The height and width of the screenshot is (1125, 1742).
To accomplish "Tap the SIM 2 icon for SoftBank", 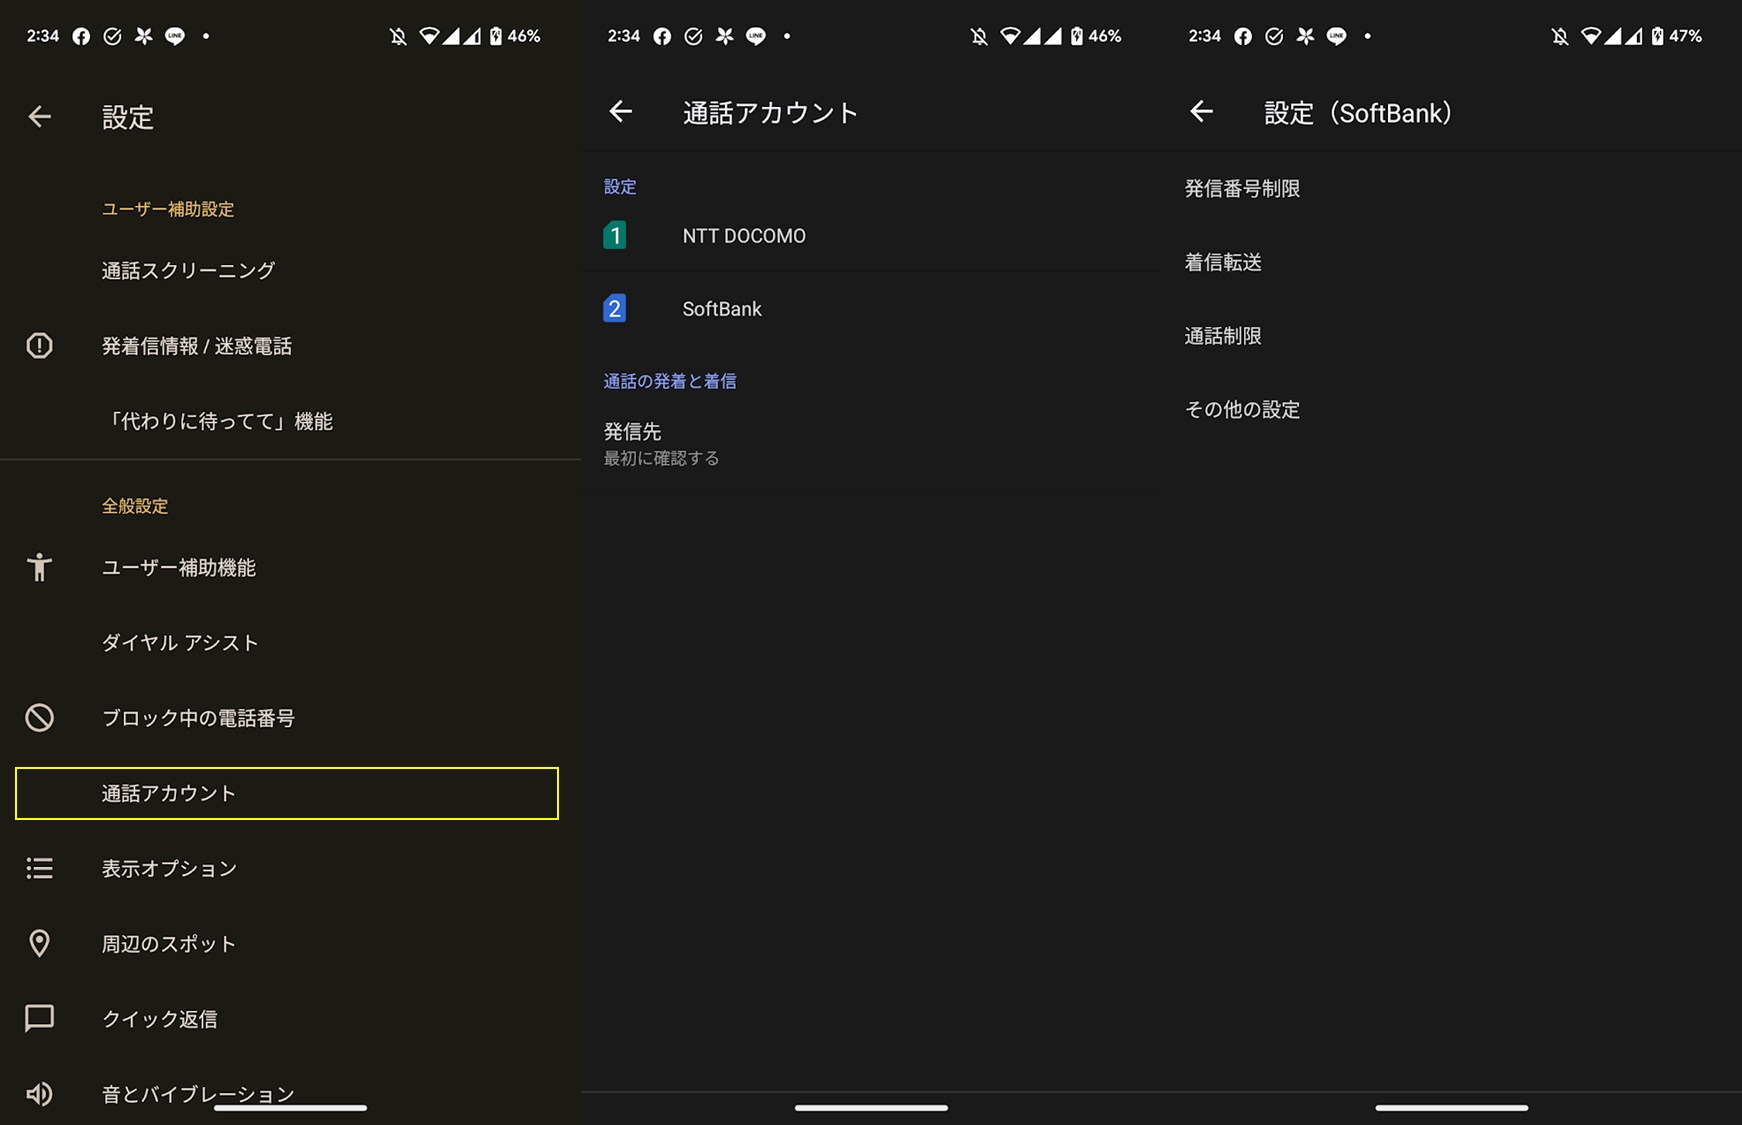I will click(615, 308).
